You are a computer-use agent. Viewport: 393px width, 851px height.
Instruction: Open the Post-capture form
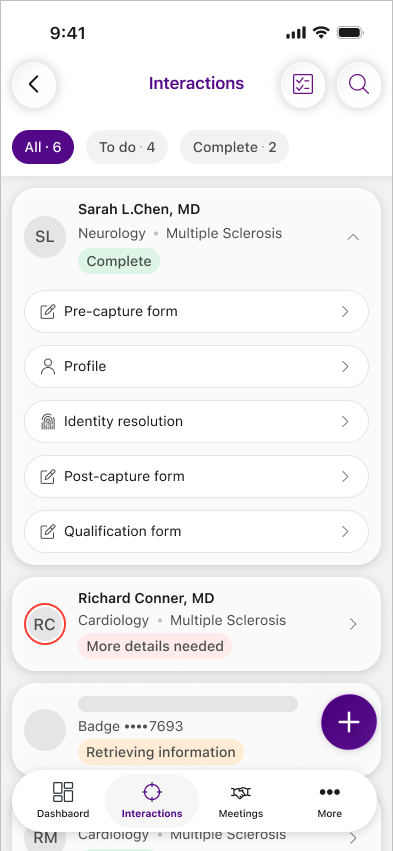196,477
